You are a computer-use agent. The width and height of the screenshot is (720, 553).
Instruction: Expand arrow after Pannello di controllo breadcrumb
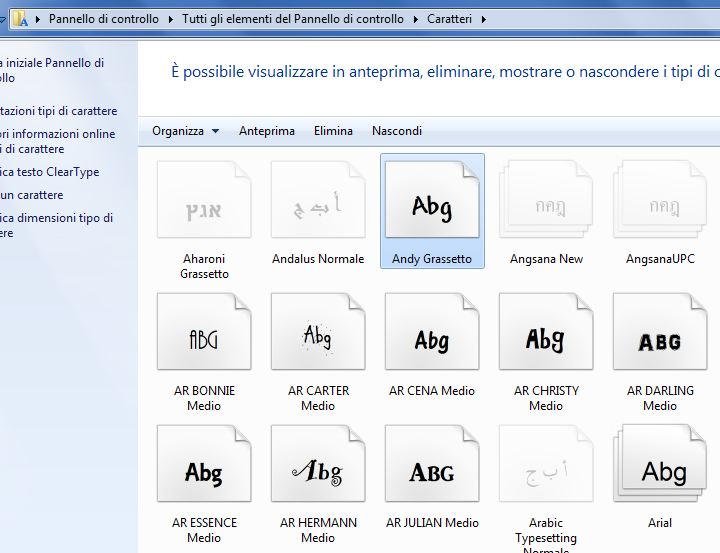170,19
